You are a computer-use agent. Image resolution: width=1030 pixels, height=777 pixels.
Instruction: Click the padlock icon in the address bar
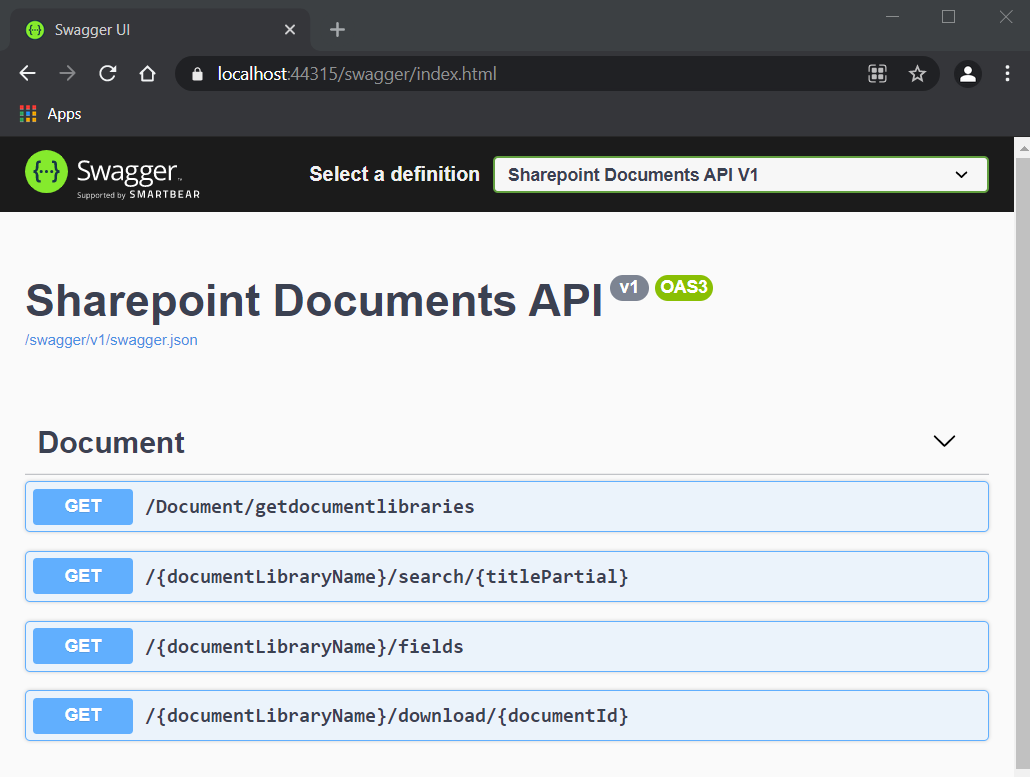coord(196,73)
